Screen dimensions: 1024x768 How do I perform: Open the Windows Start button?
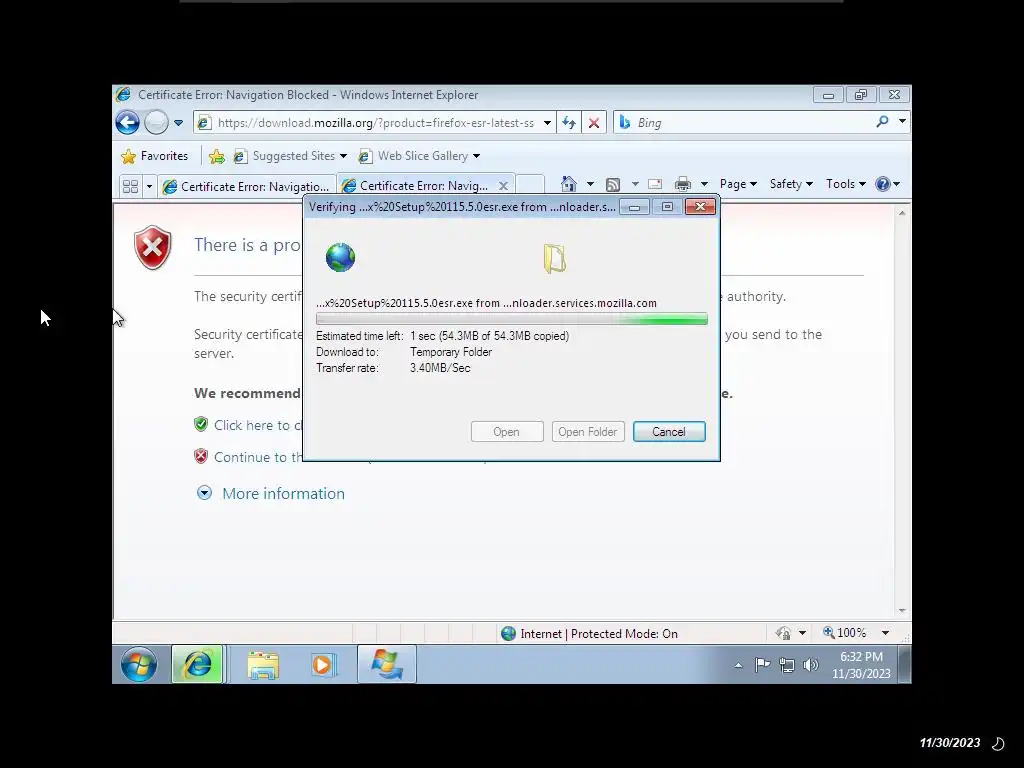138,665
